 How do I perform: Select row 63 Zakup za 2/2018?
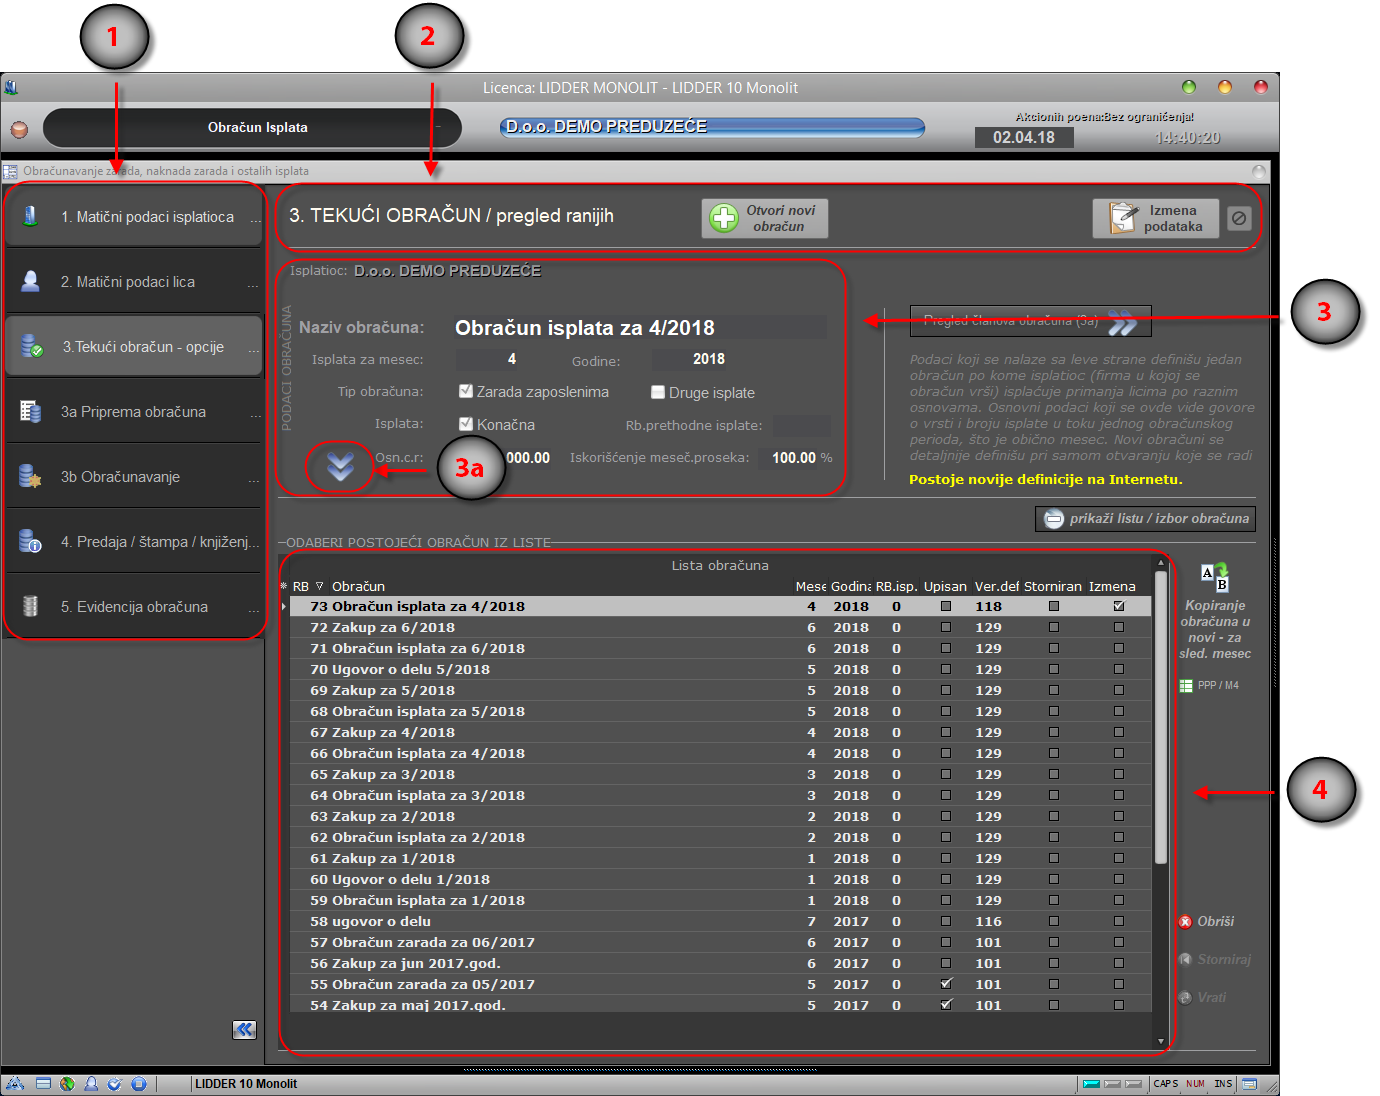(720, 816)
